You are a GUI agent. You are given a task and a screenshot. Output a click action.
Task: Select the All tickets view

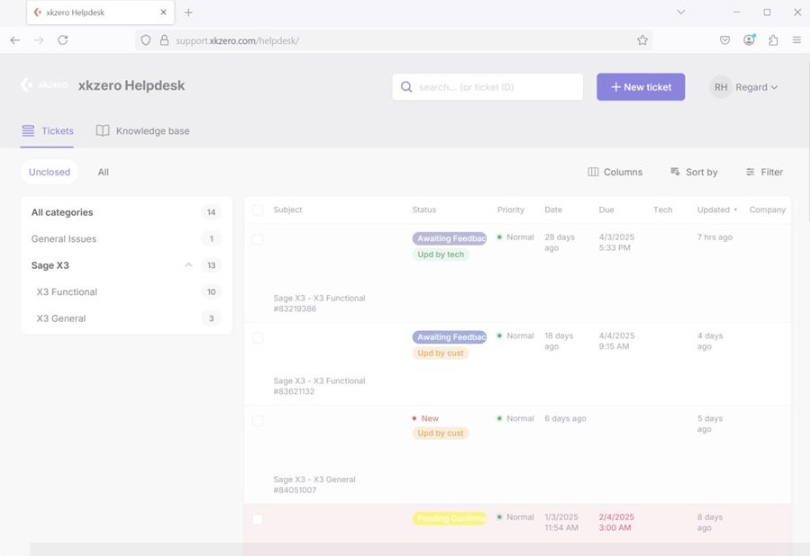(103, 172)
